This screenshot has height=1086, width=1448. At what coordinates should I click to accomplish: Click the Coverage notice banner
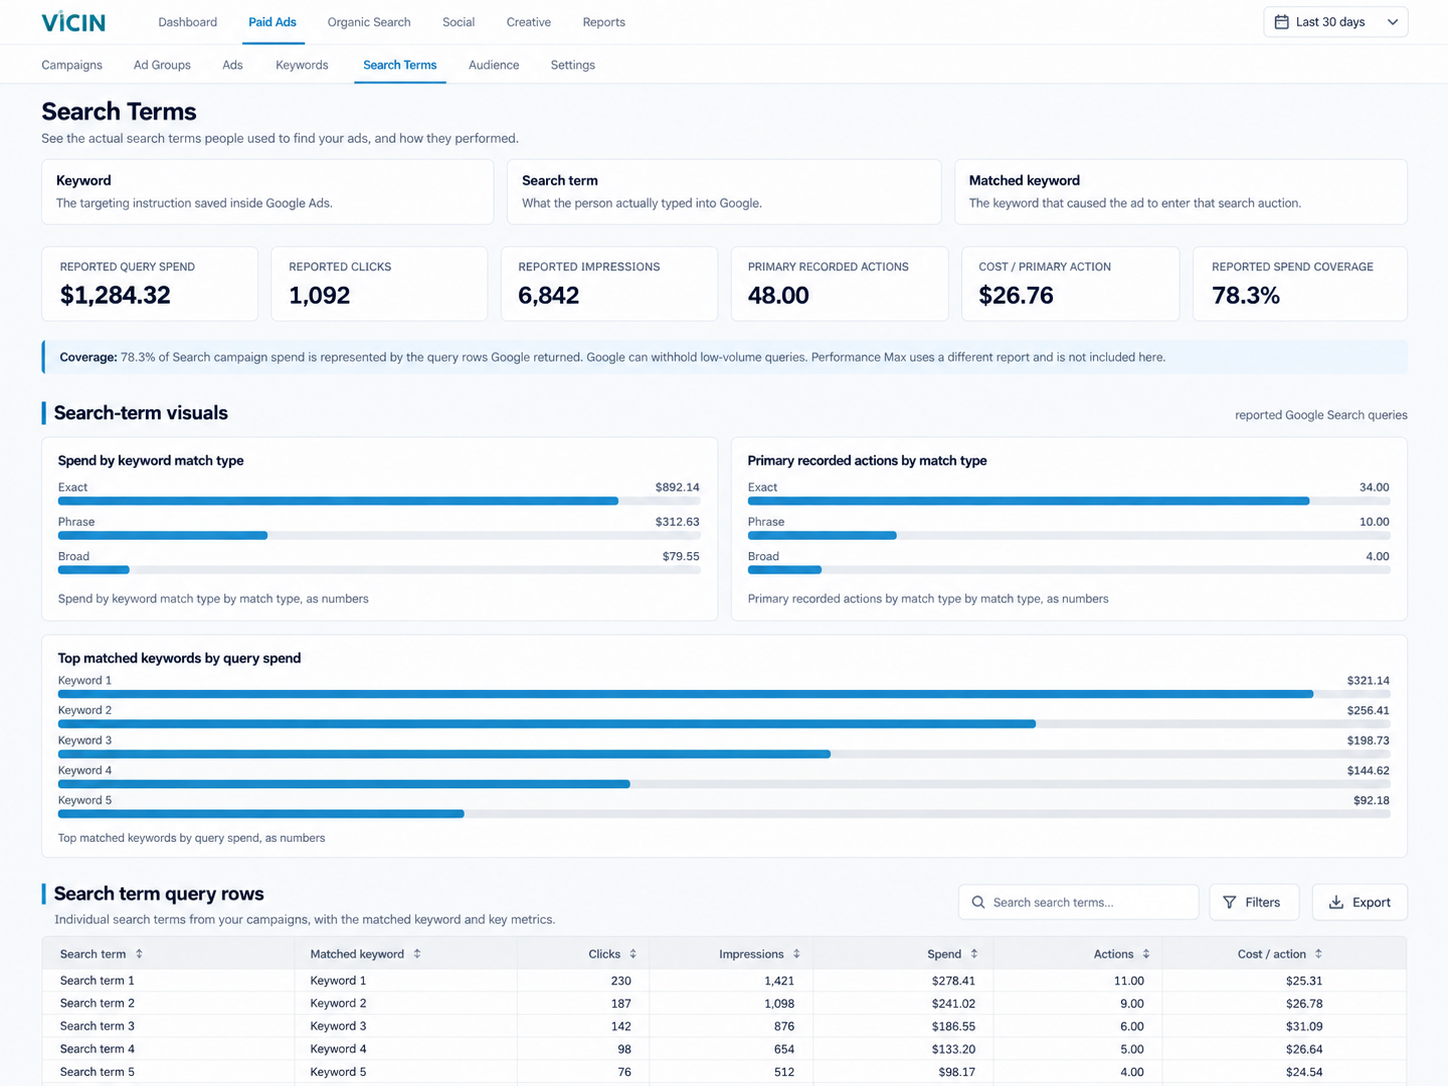point(724,357)
